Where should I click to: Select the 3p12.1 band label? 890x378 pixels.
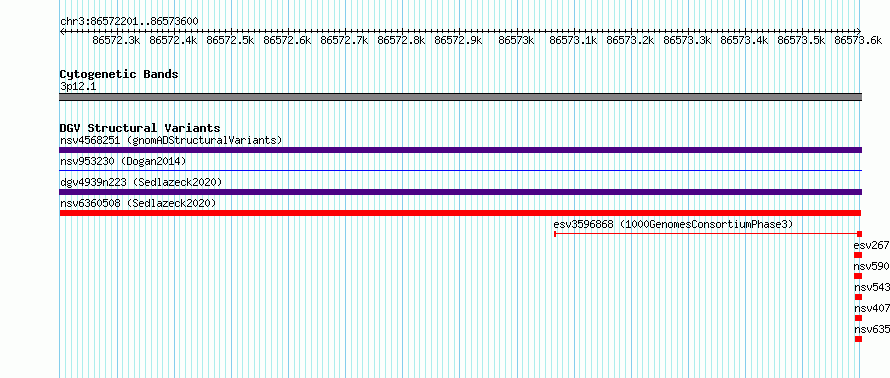coord(78,87)
